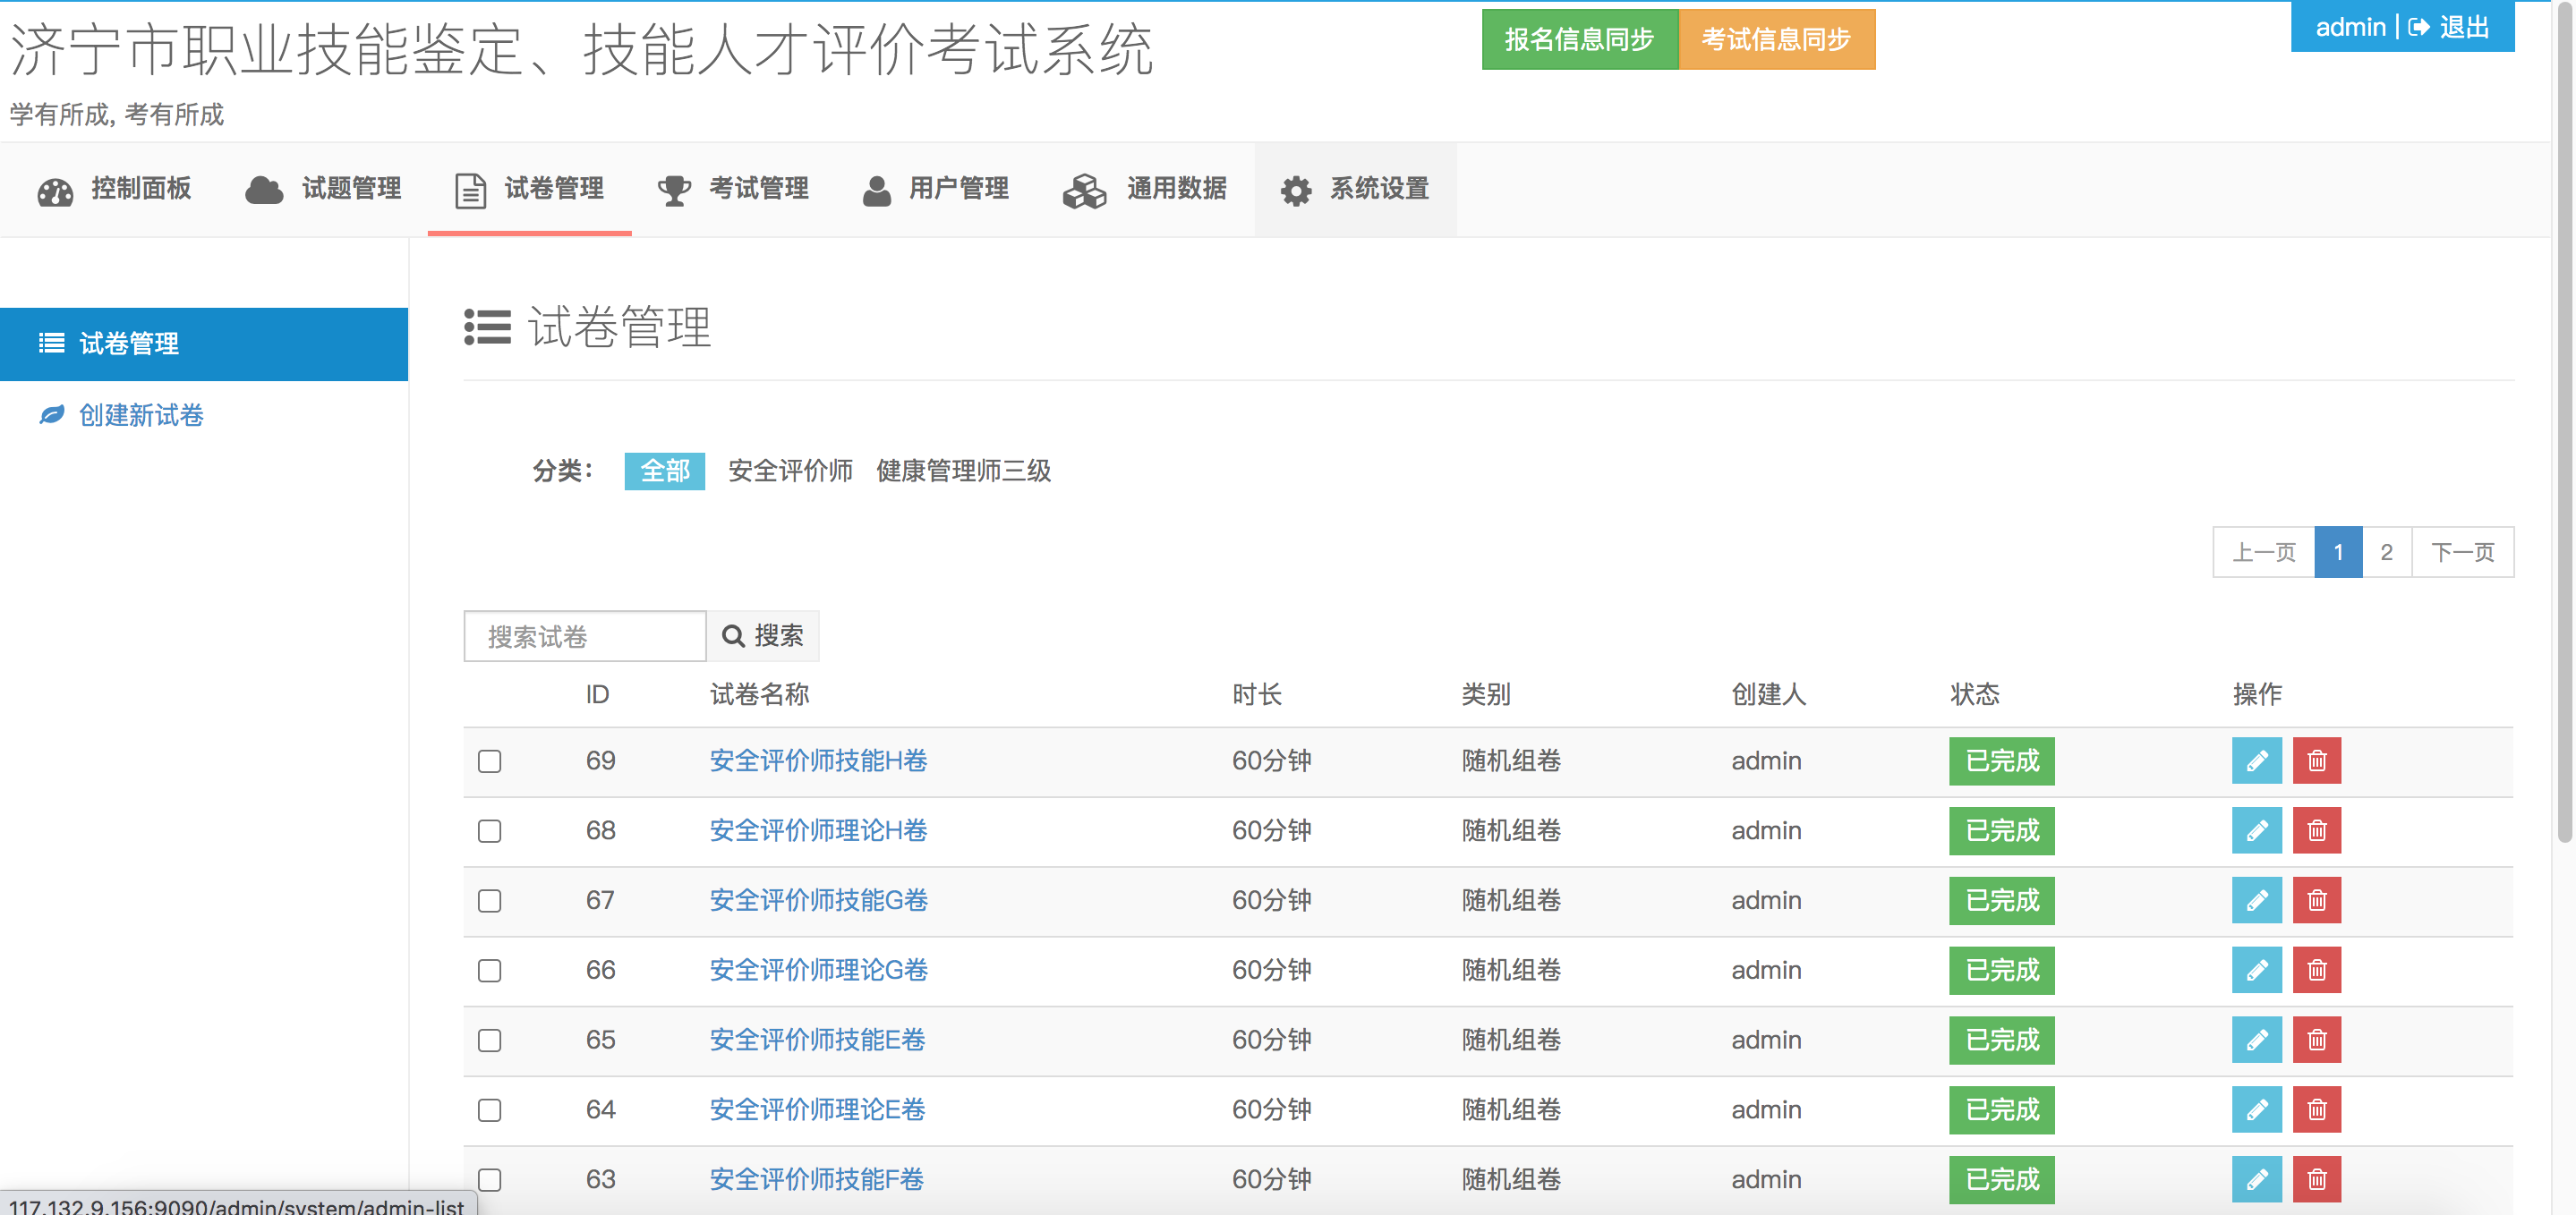Delete paper 63 trash icon
Image resolution: width=2576 pixels, height=1215 pixels.
click(2316, 1180)
